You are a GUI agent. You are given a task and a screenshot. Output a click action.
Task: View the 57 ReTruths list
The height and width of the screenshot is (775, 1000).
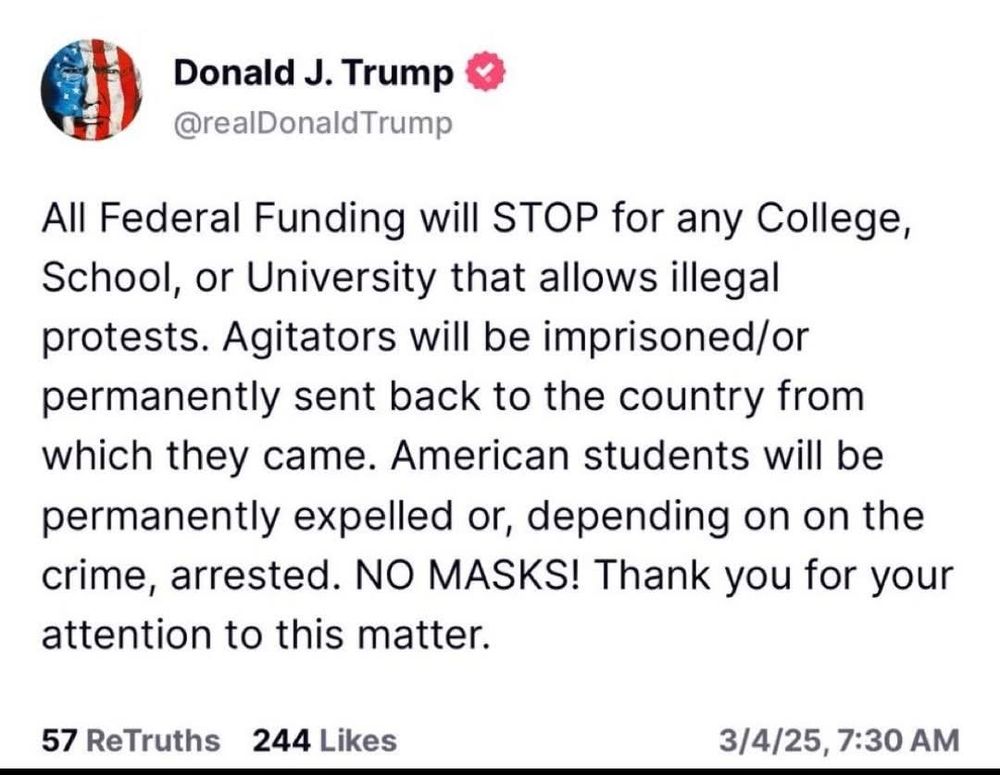(x=131, y=741)
